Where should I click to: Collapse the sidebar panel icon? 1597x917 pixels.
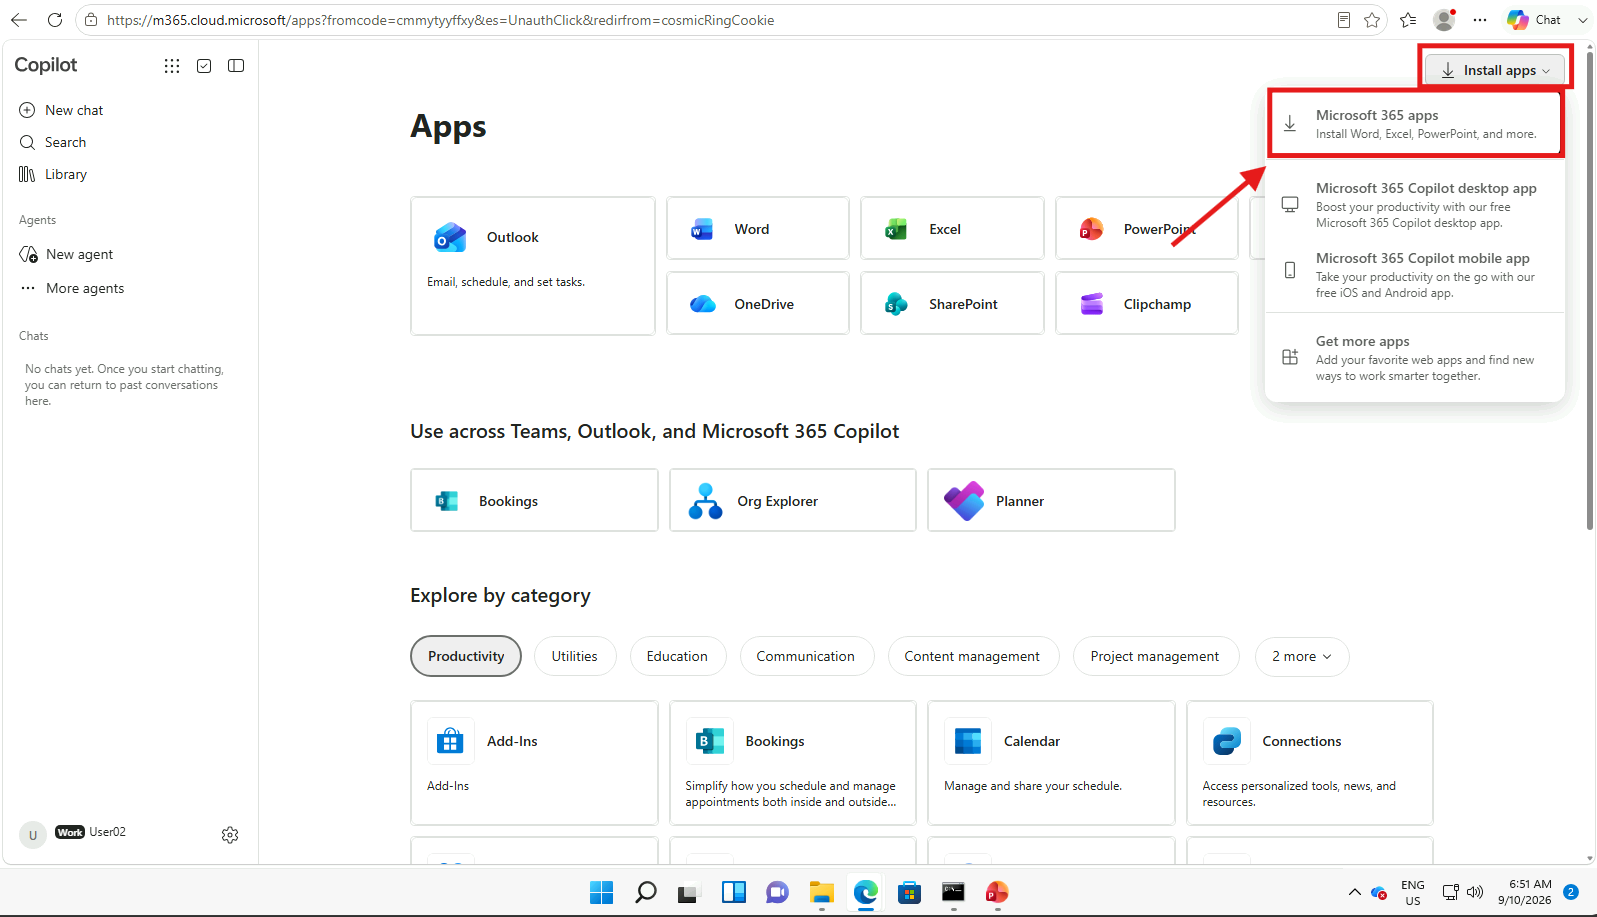(236, 66)
